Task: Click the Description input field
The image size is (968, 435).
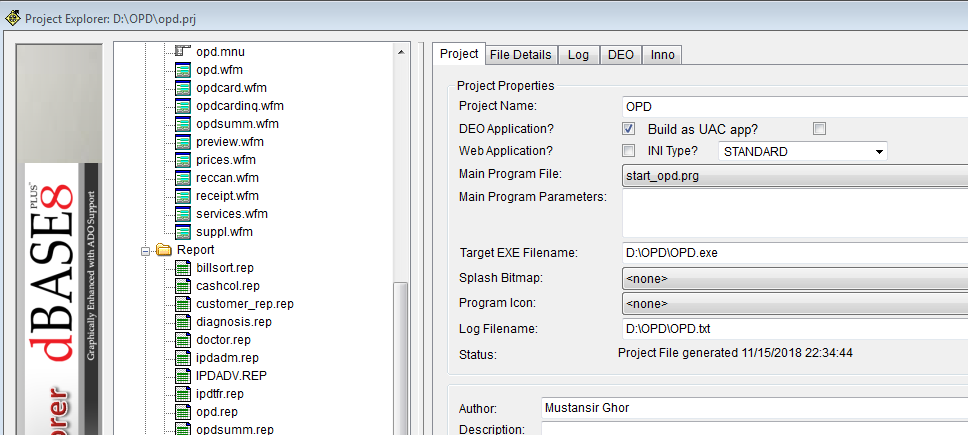Action: (754, 429)
